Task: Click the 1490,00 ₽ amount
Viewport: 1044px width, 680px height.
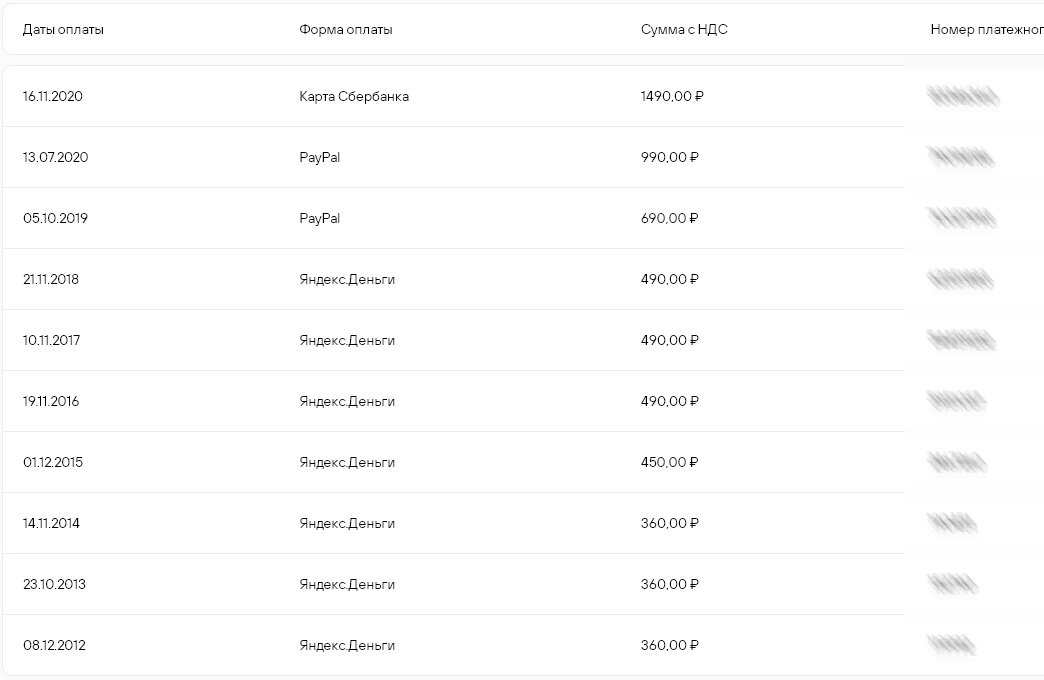Action: (x=672, y=97)
